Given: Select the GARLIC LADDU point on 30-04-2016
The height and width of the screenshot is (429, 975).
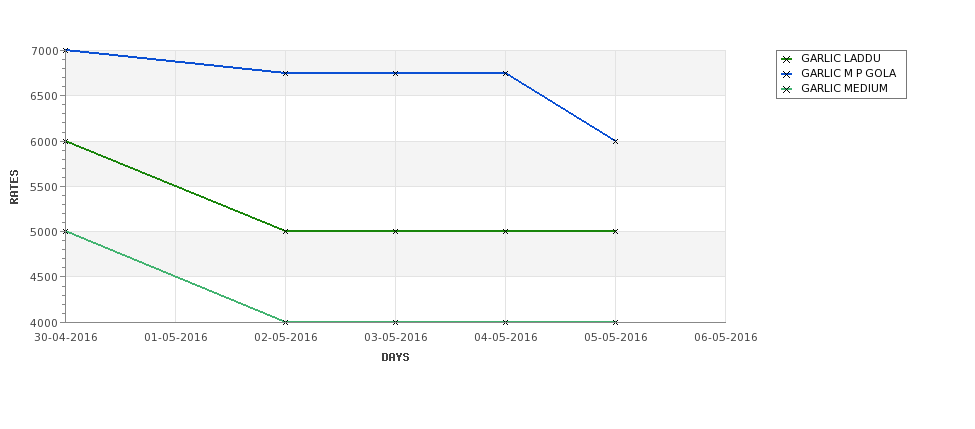Looking at the screenshot, I should [65, 141].
